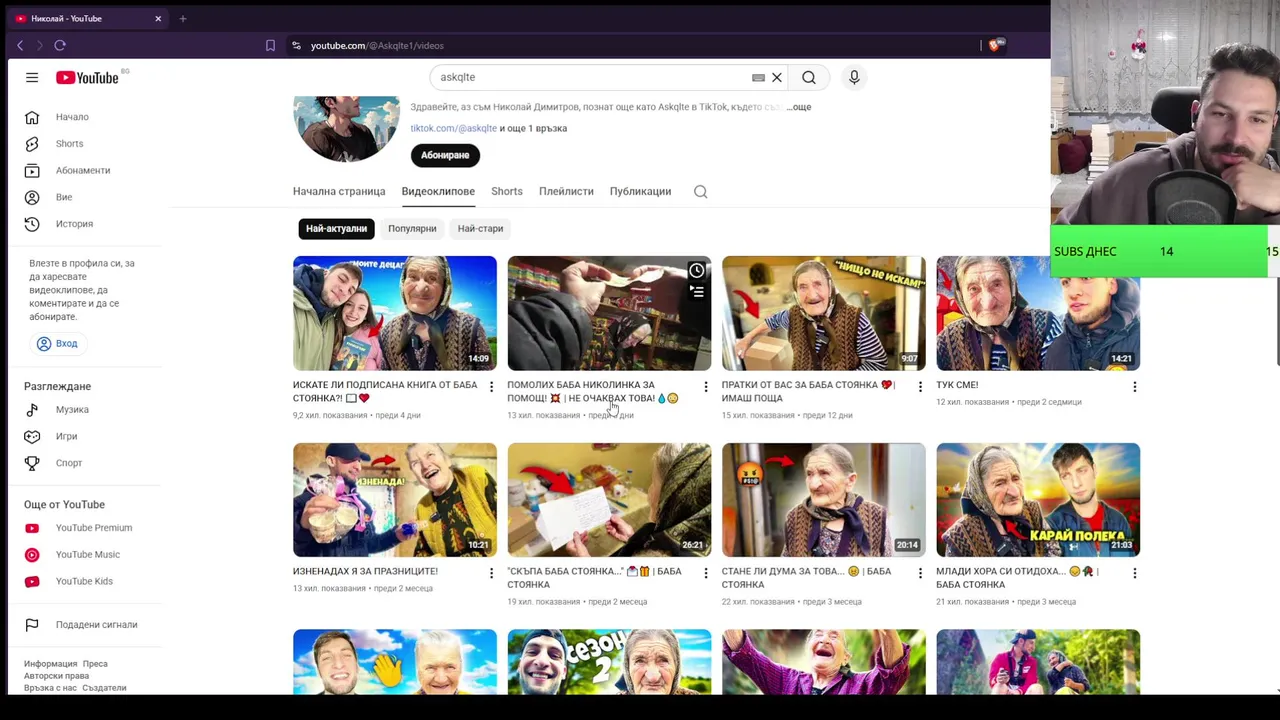Switch to Видеоклипове tab
Image resolution: width=1280 pixels, height=720 pixels.
(x=438, y=192)
